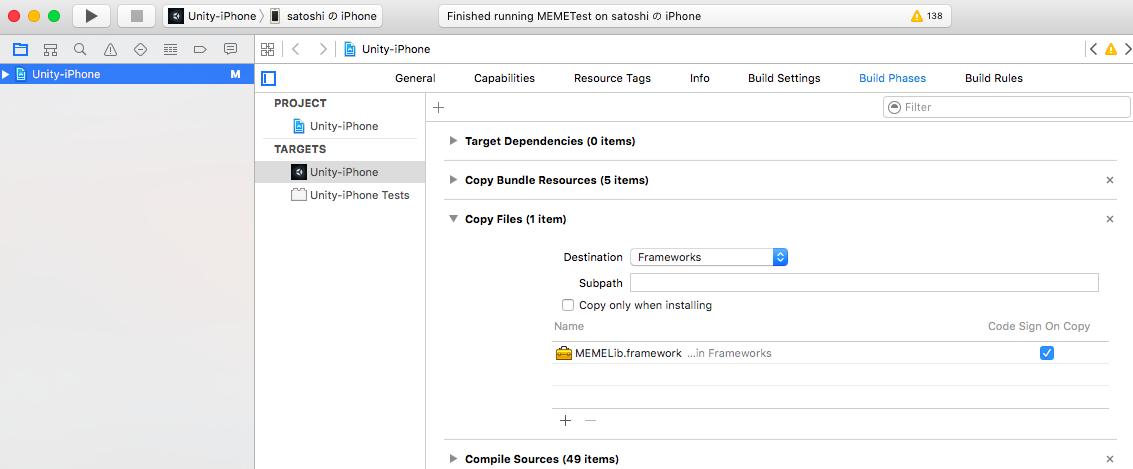Open the Unity-iPhone scheme selector
The width and height of the screenshot is (1133, 469).
tap(212, 16)
